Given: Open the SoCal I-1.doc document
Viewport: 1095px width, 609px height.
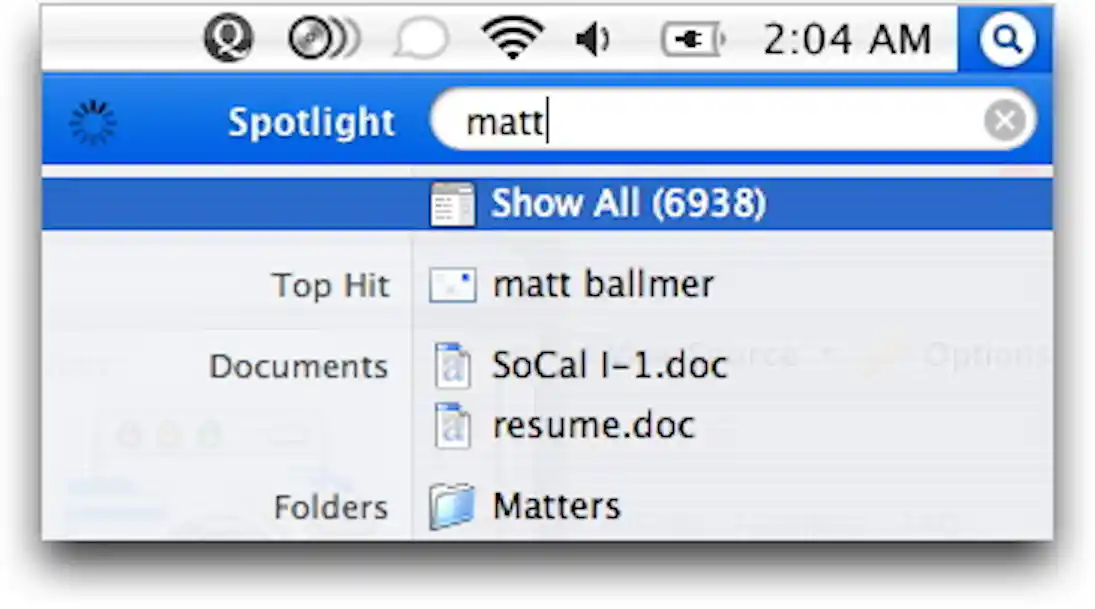Looking at the screenshot, I should 609,365.
